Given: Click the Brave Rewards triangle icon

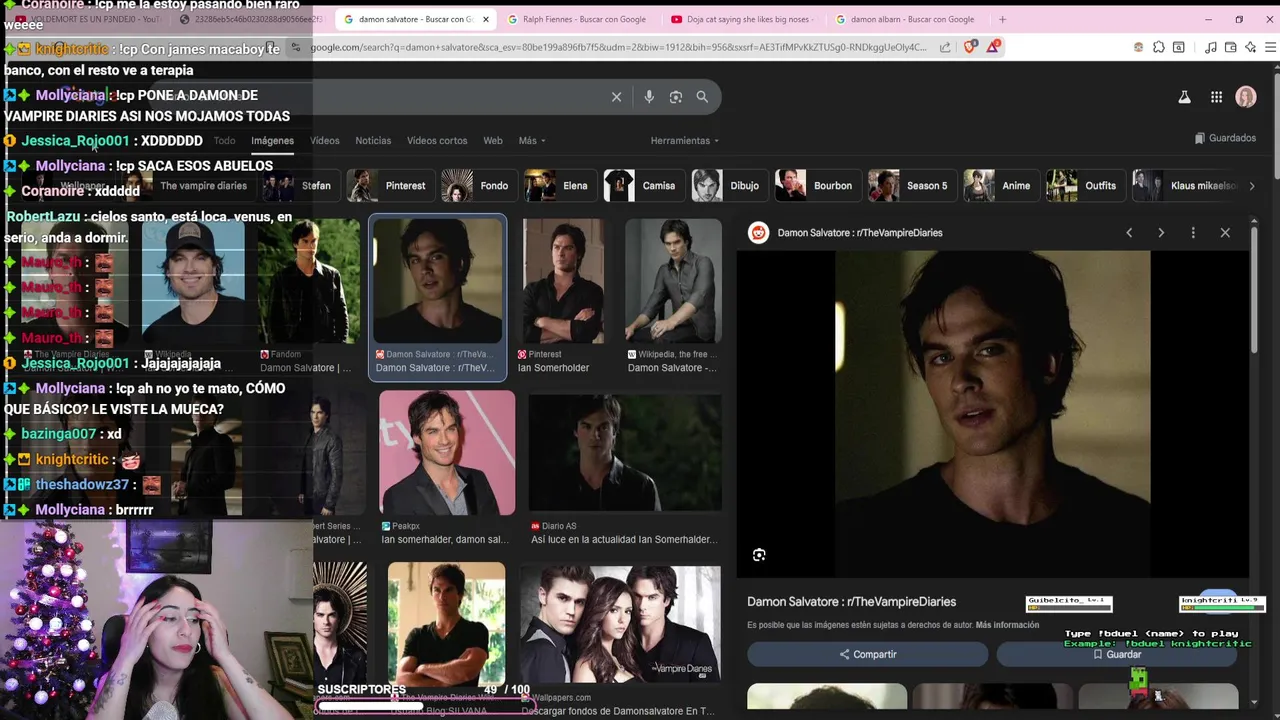Looking at the screenshot, I should [992, 47].
